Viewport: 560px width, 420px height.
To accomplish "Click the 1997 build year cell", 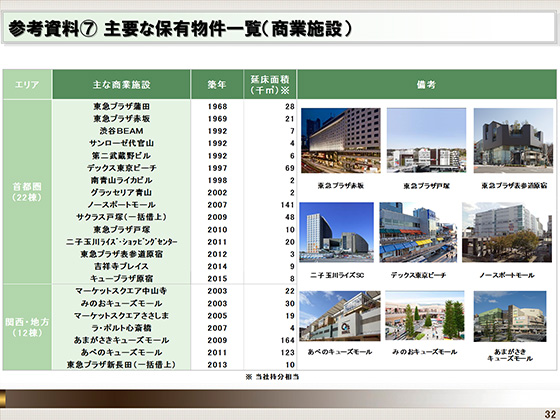I will click(217, 168).
